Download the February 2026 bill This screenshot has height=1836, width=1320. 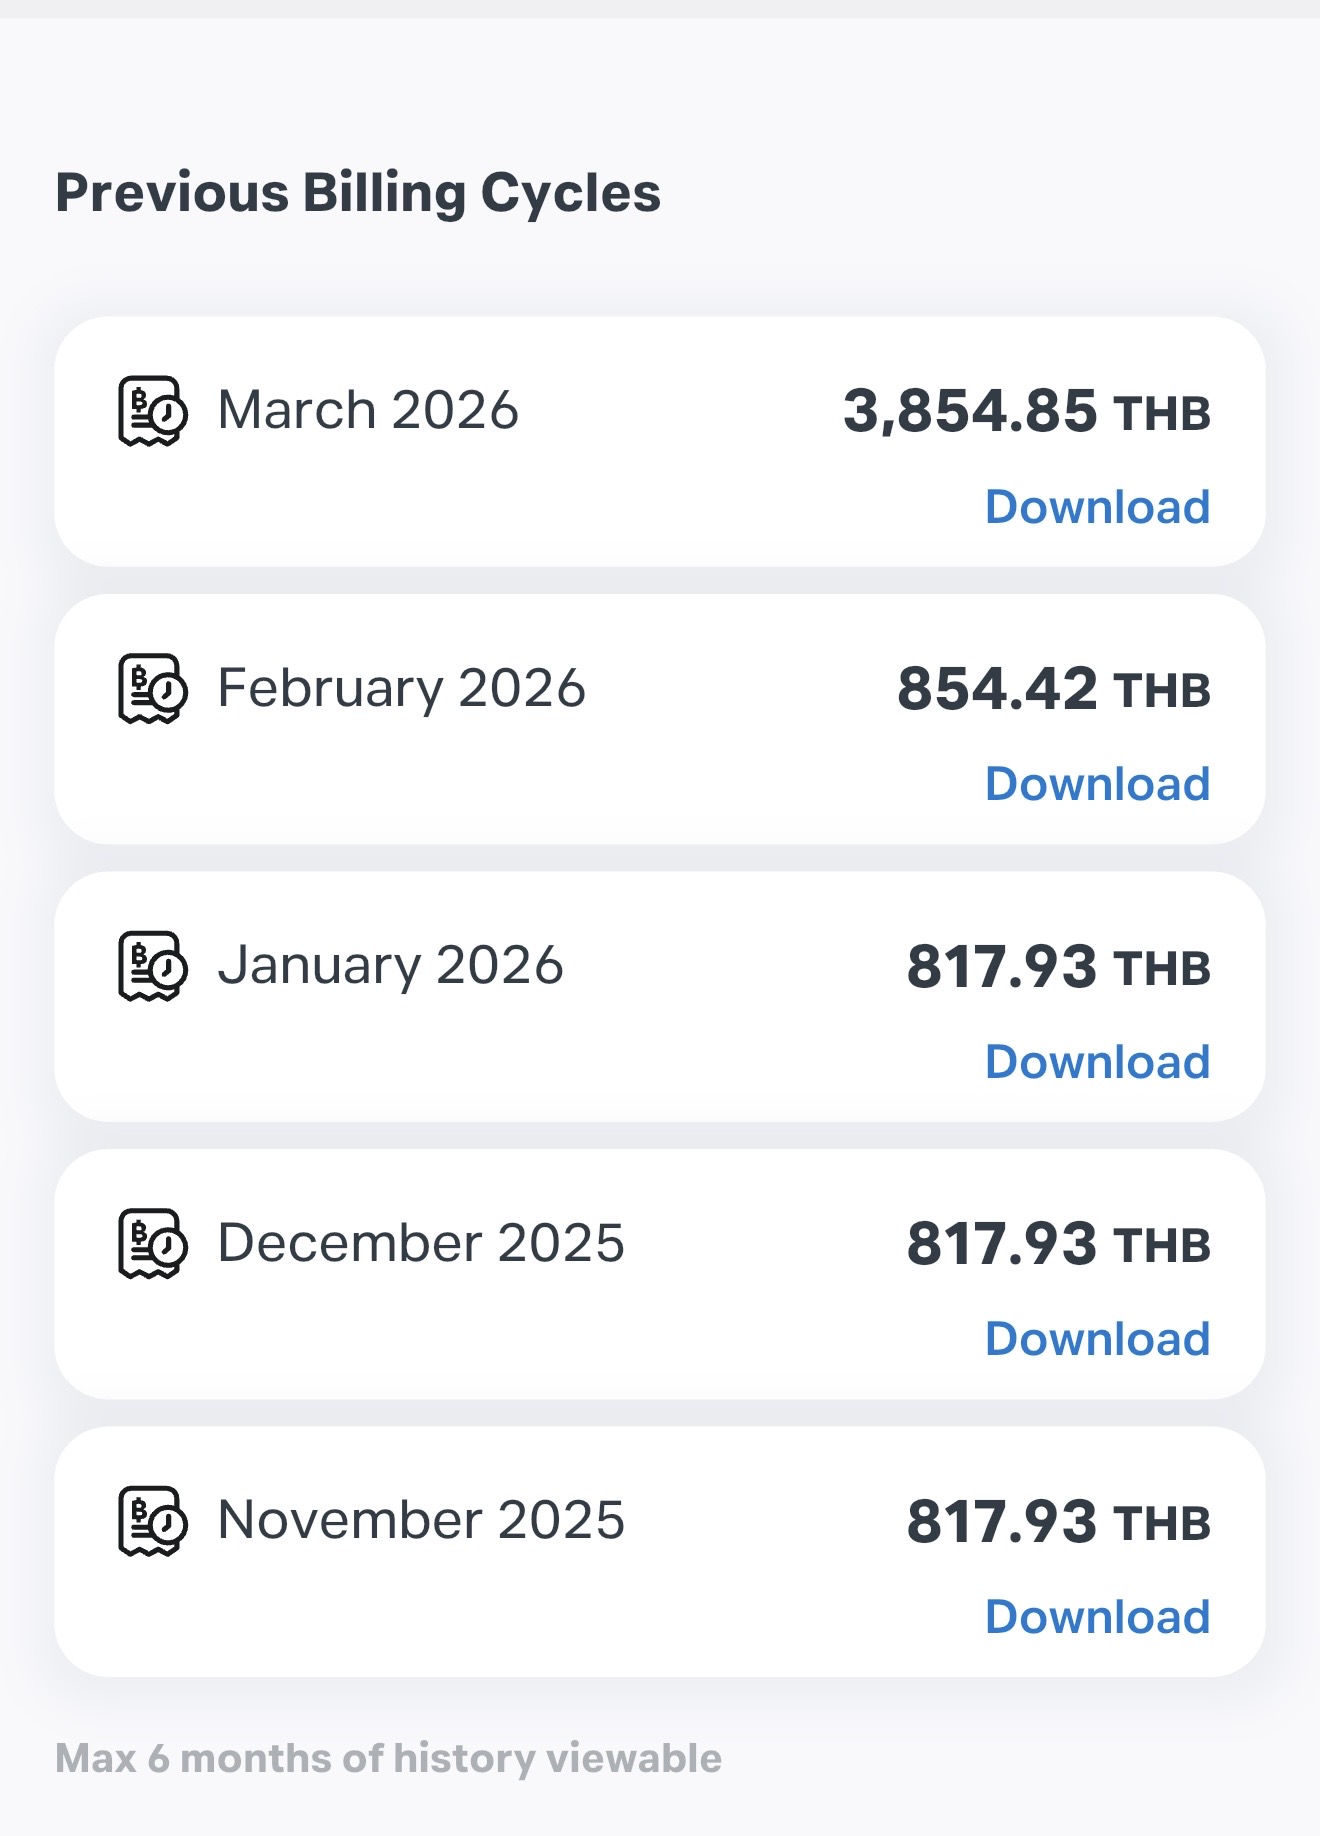tap(1097, 784)
